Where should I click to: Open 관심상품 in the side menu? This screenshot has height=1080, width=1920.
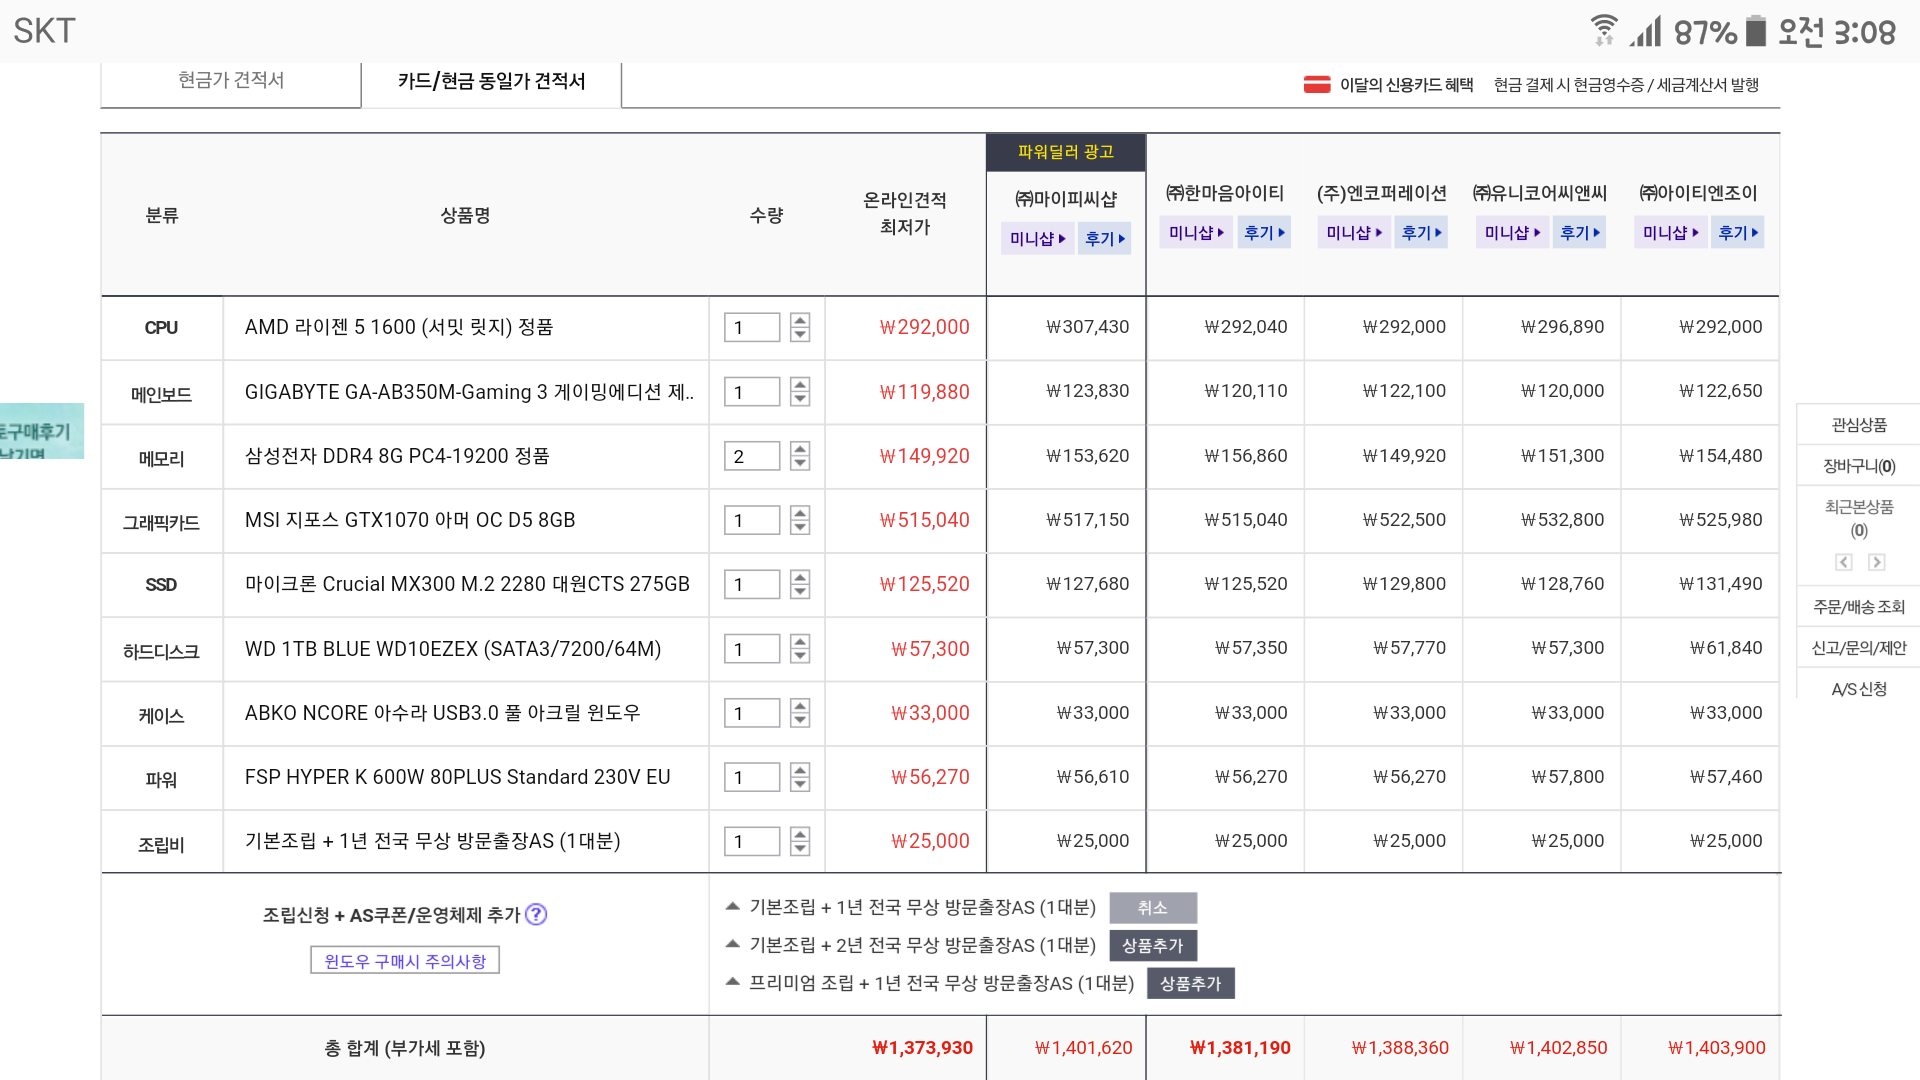1859,425
